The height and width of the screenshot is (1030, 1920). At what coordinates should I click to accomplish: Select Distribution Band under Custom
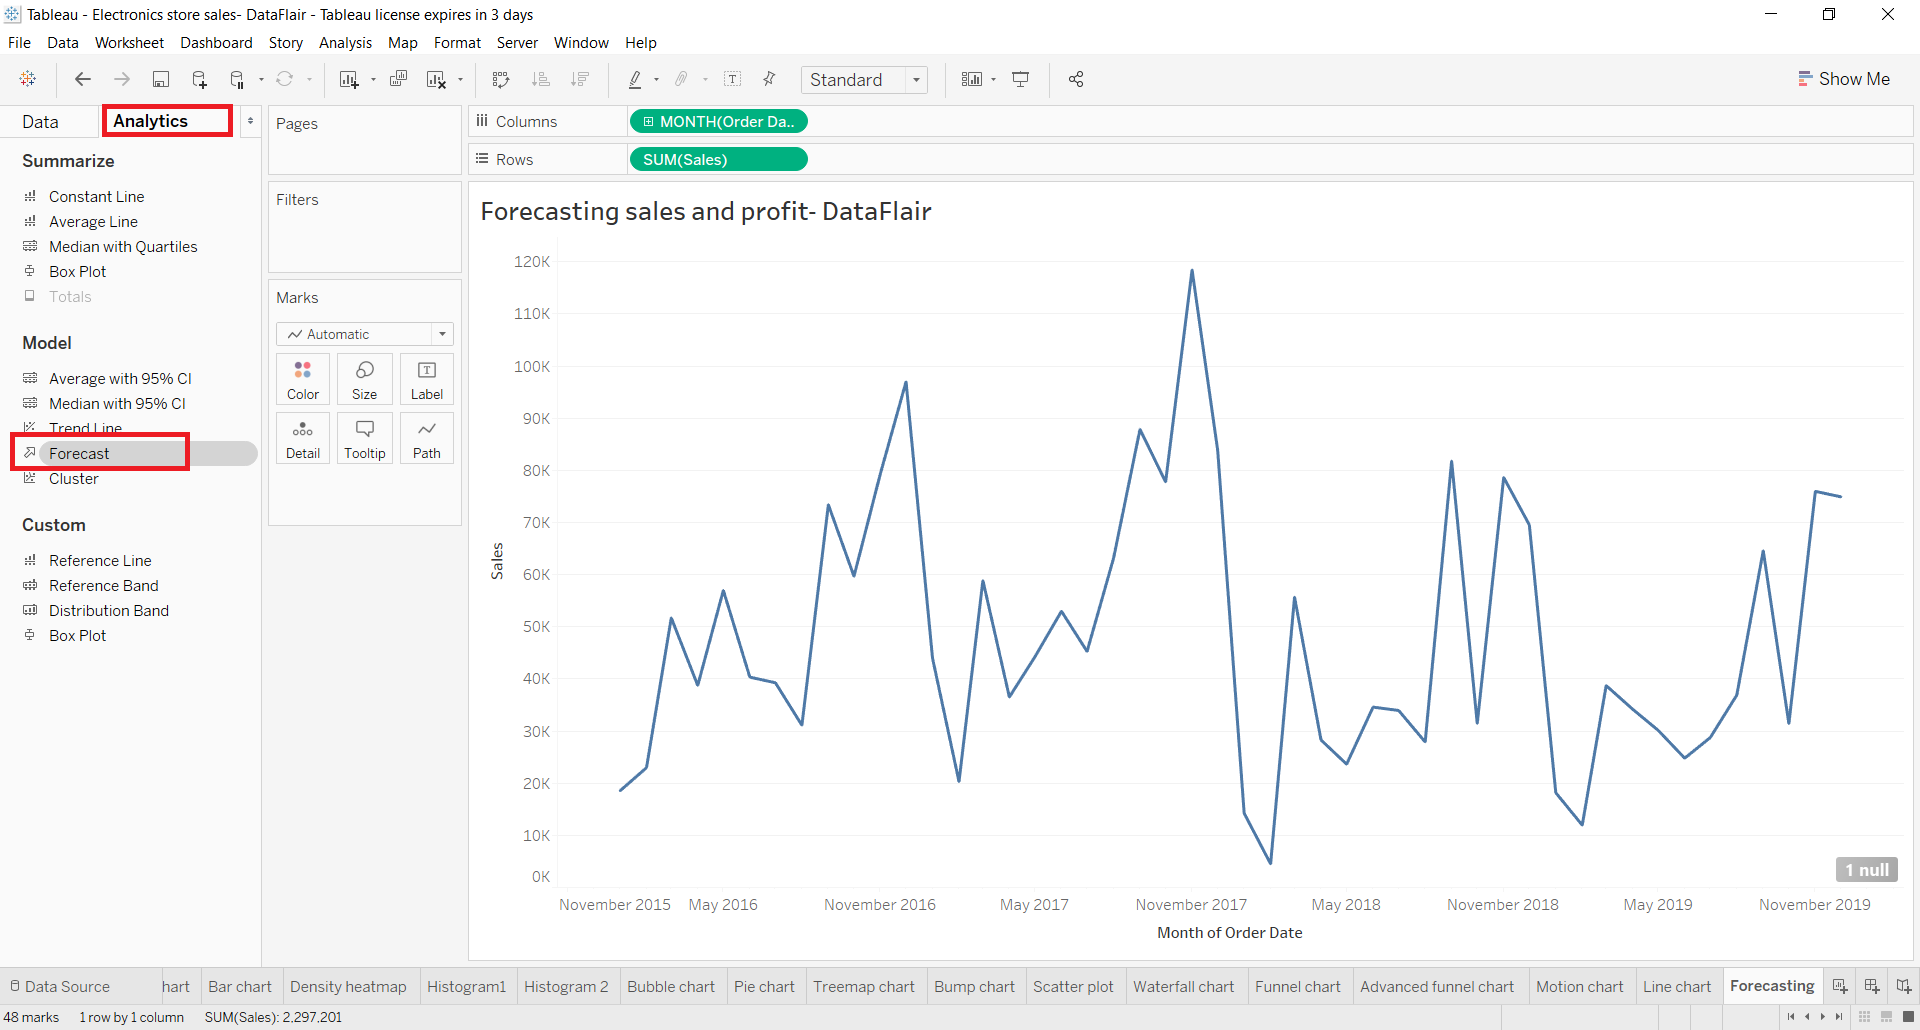108,610
